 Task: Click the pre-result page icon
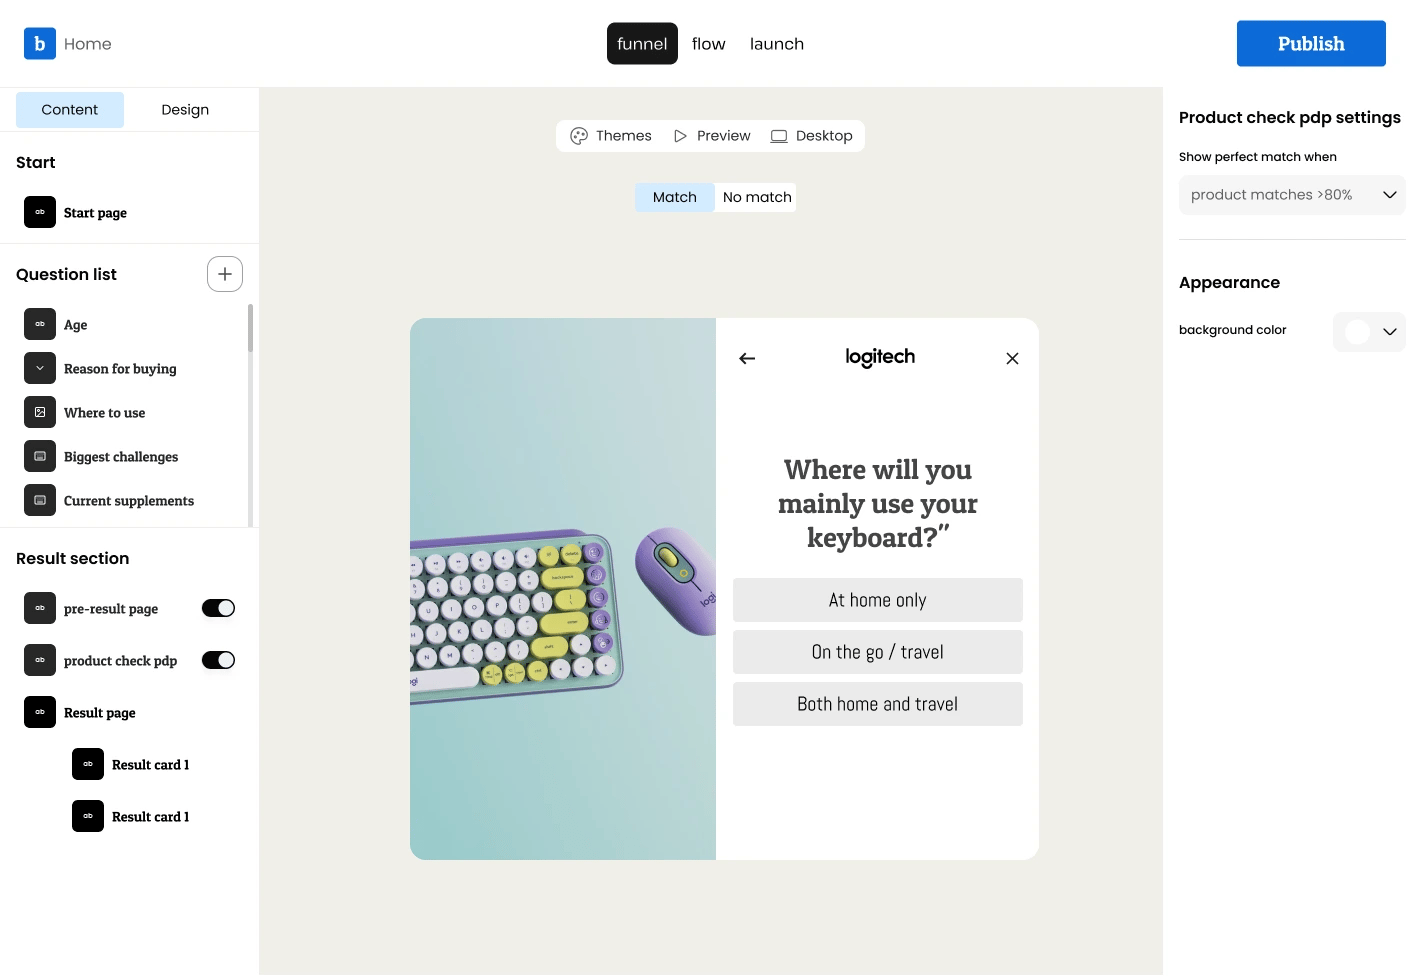tap(39, 608)
